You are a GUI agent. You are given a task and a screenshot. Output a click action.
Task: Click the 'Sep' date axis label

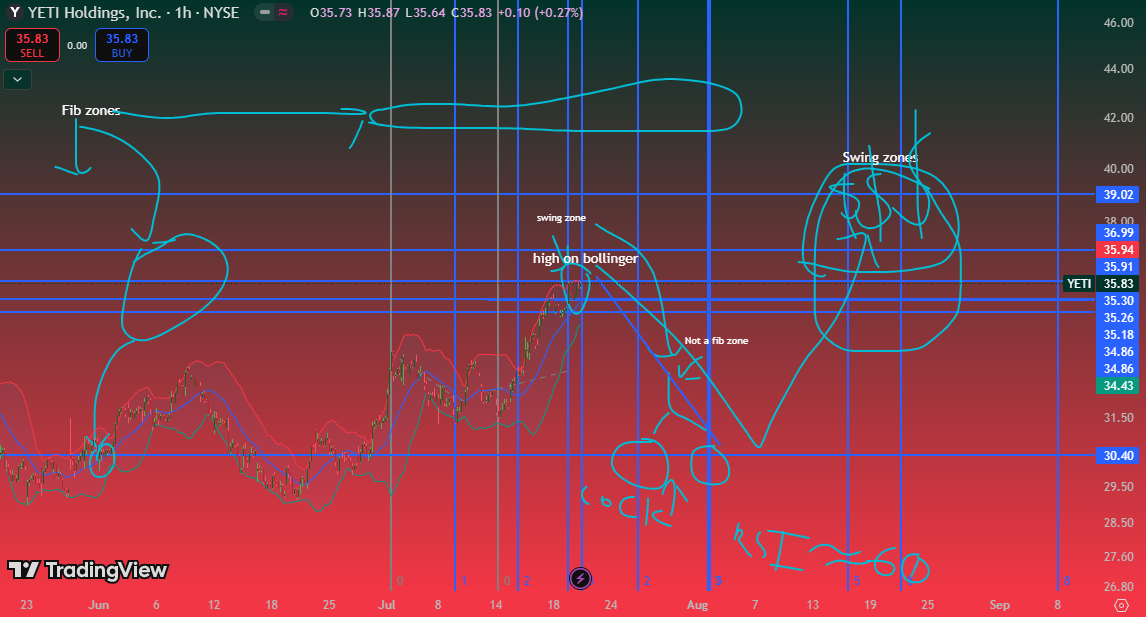tap(999, 605)
